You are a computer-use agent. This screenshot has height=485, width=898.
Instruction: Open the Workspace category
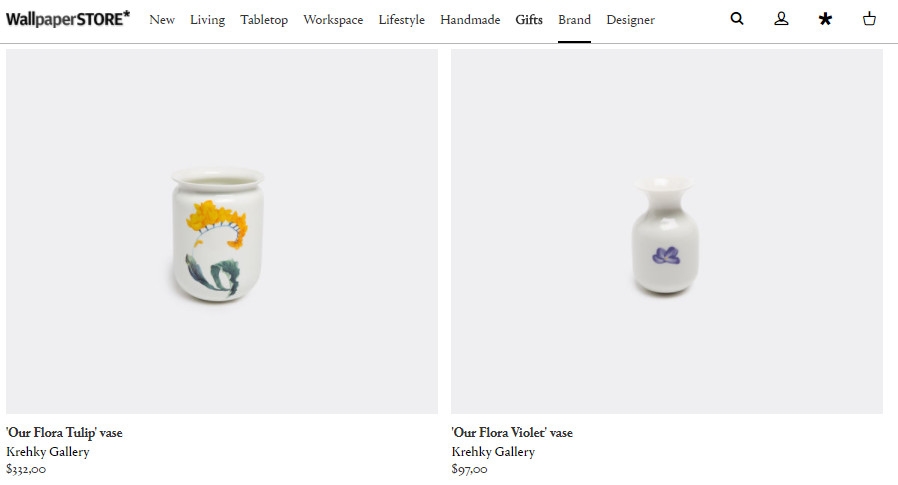pos(333,19)
